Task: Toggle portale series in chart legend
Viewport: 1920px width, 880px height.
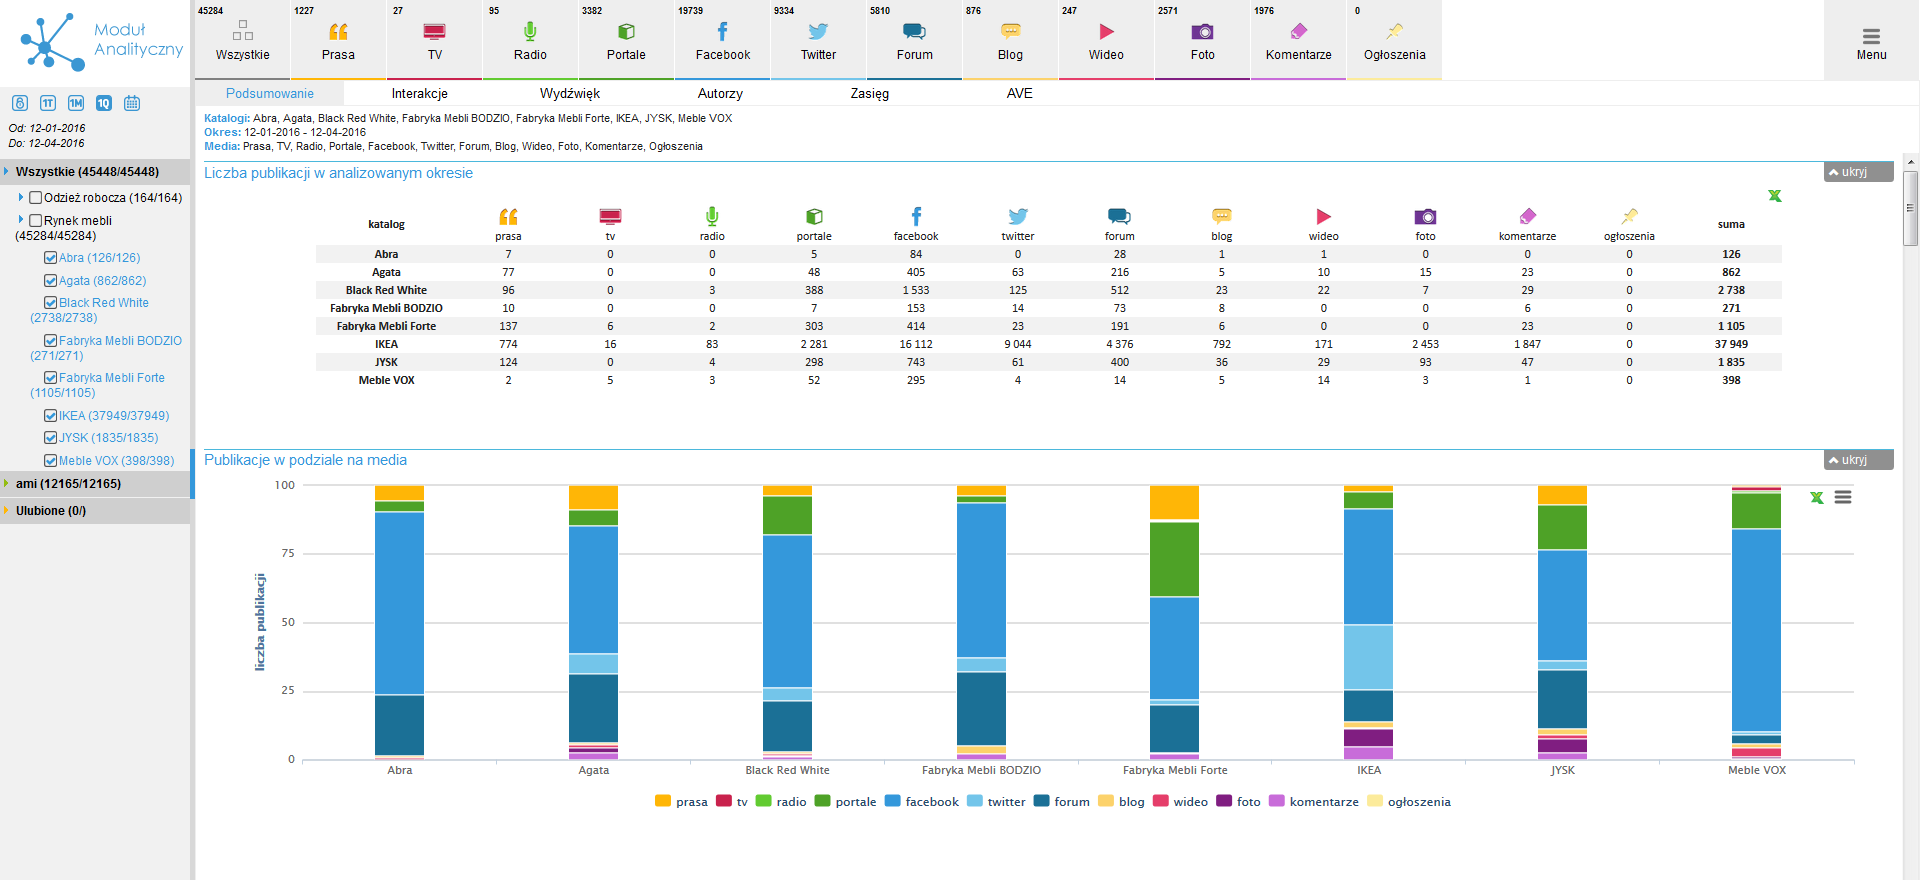Action: tap(845, 802)
